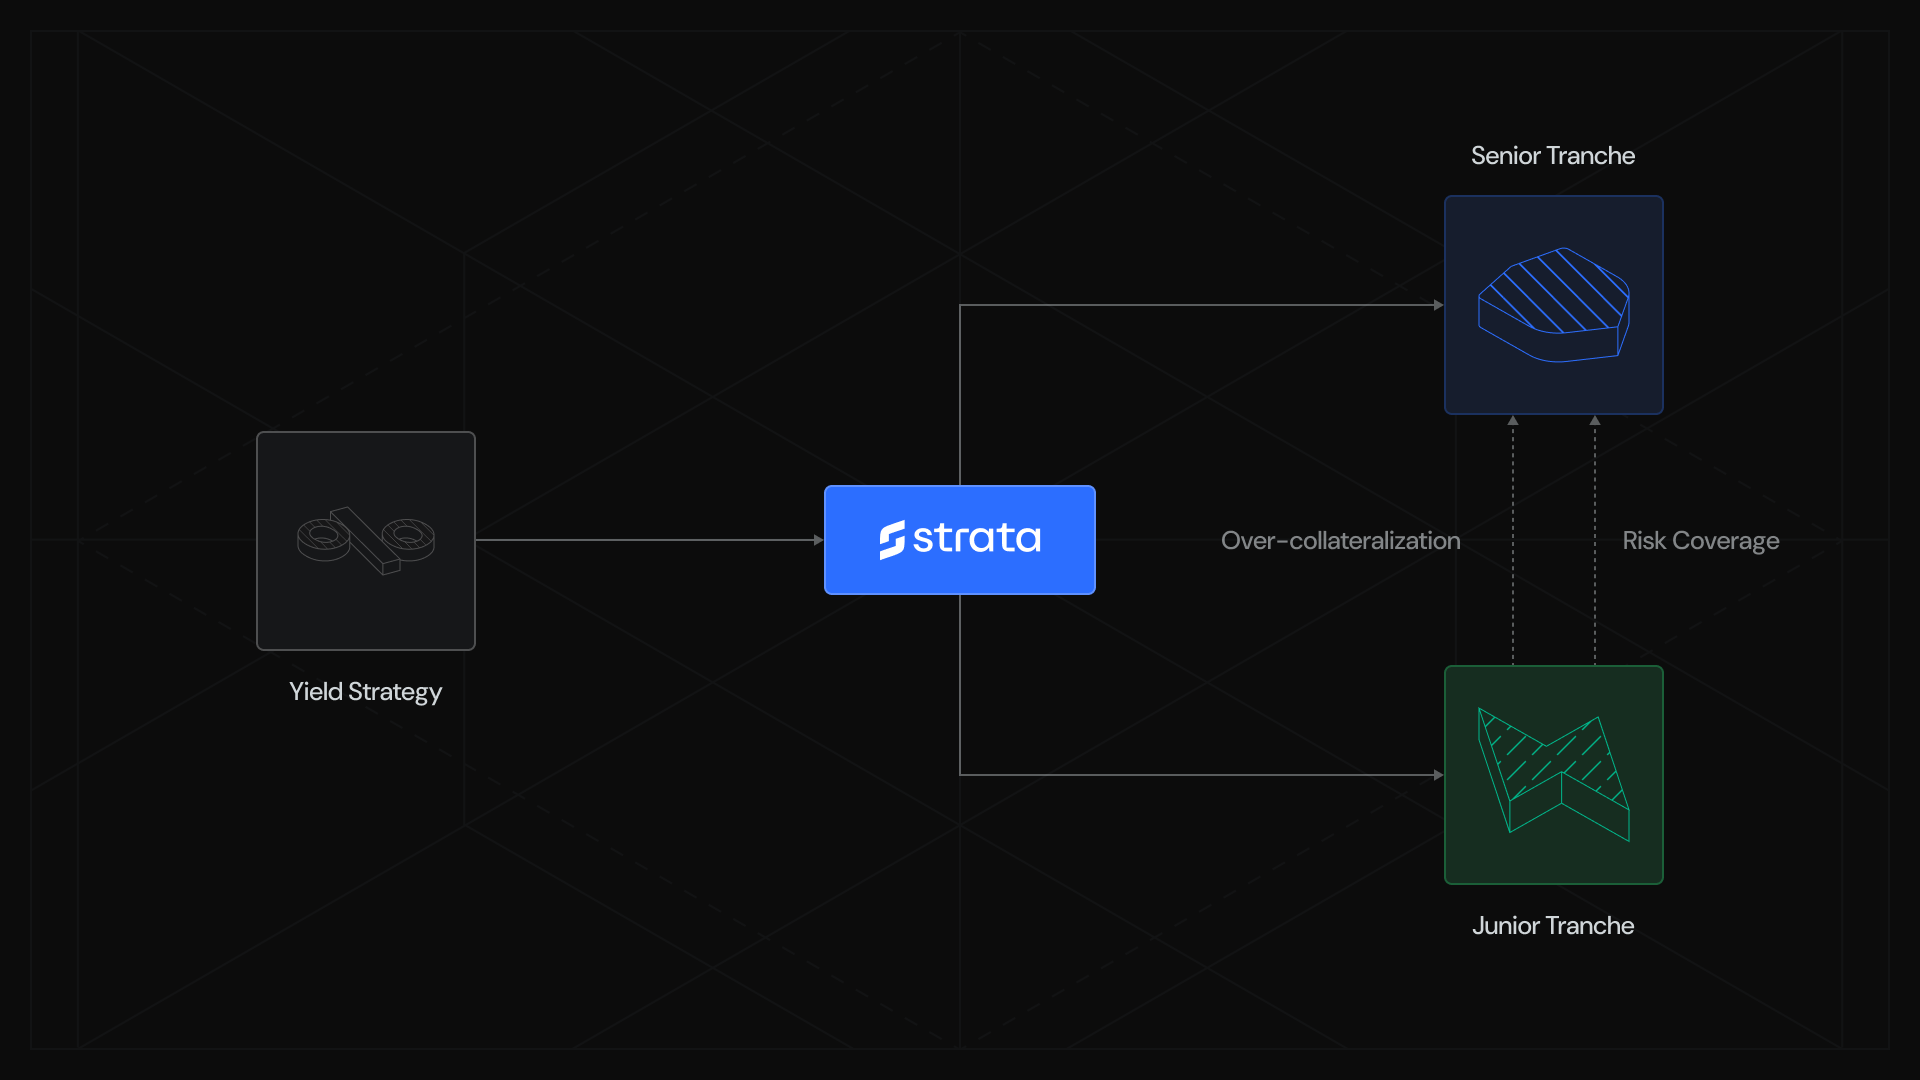This screenshot has width=1920, height=1080.
Task: Click the arrowhead pointing into strata box
Action: point(818,540)
